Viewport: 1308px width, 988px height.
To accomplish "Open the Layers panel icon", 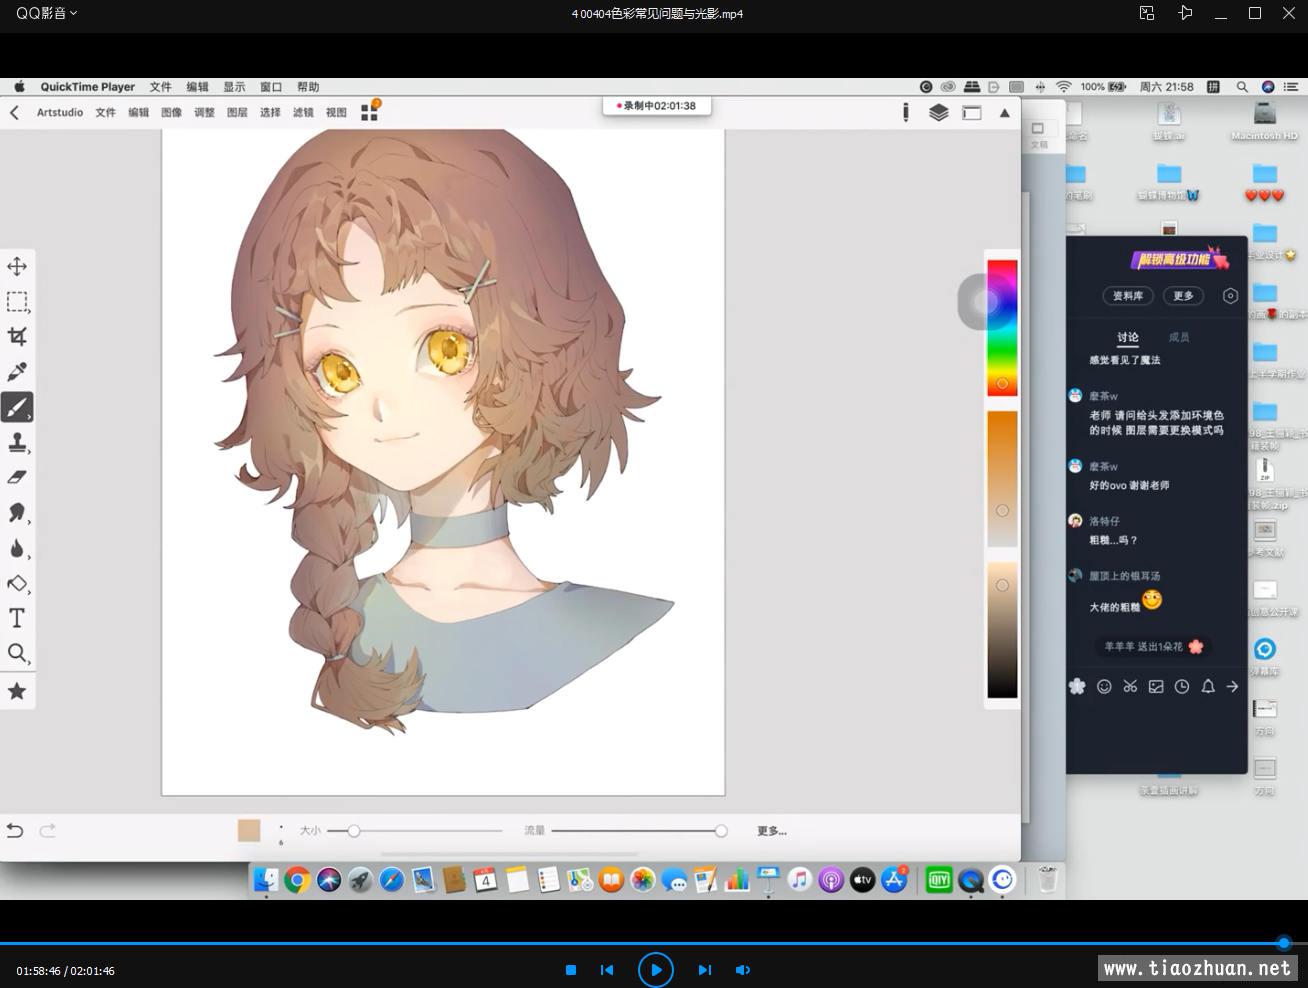I will point(938,113).
